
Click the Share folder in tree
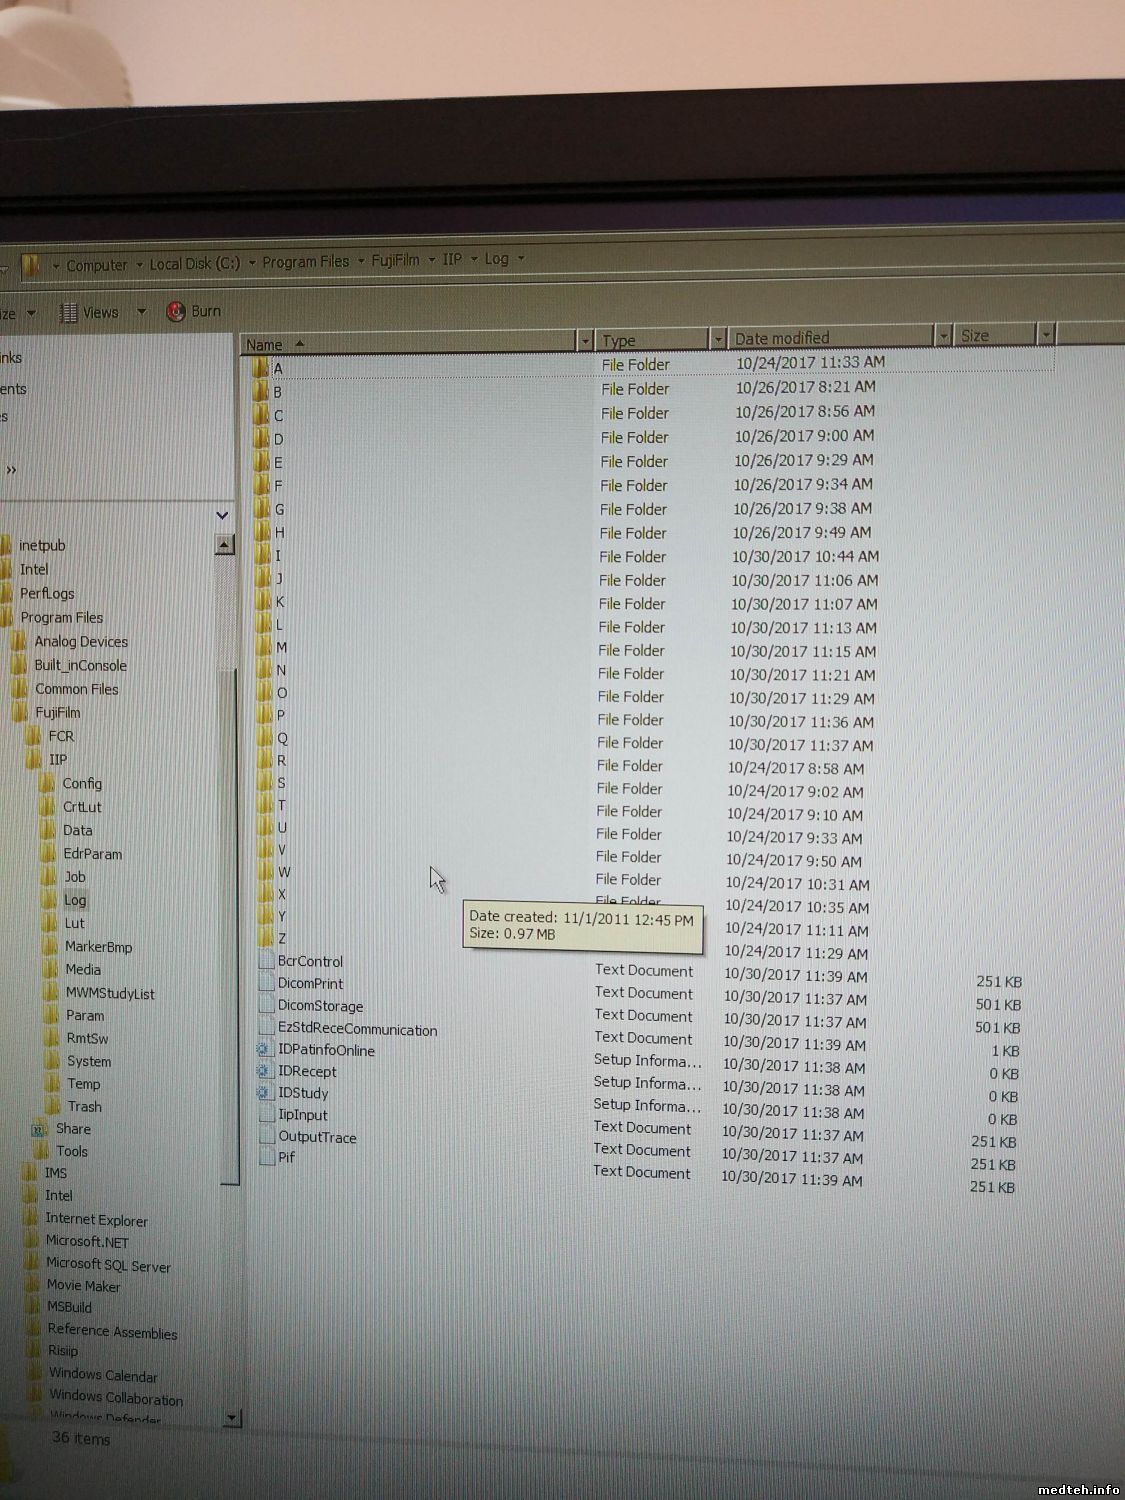(72, 1129)
